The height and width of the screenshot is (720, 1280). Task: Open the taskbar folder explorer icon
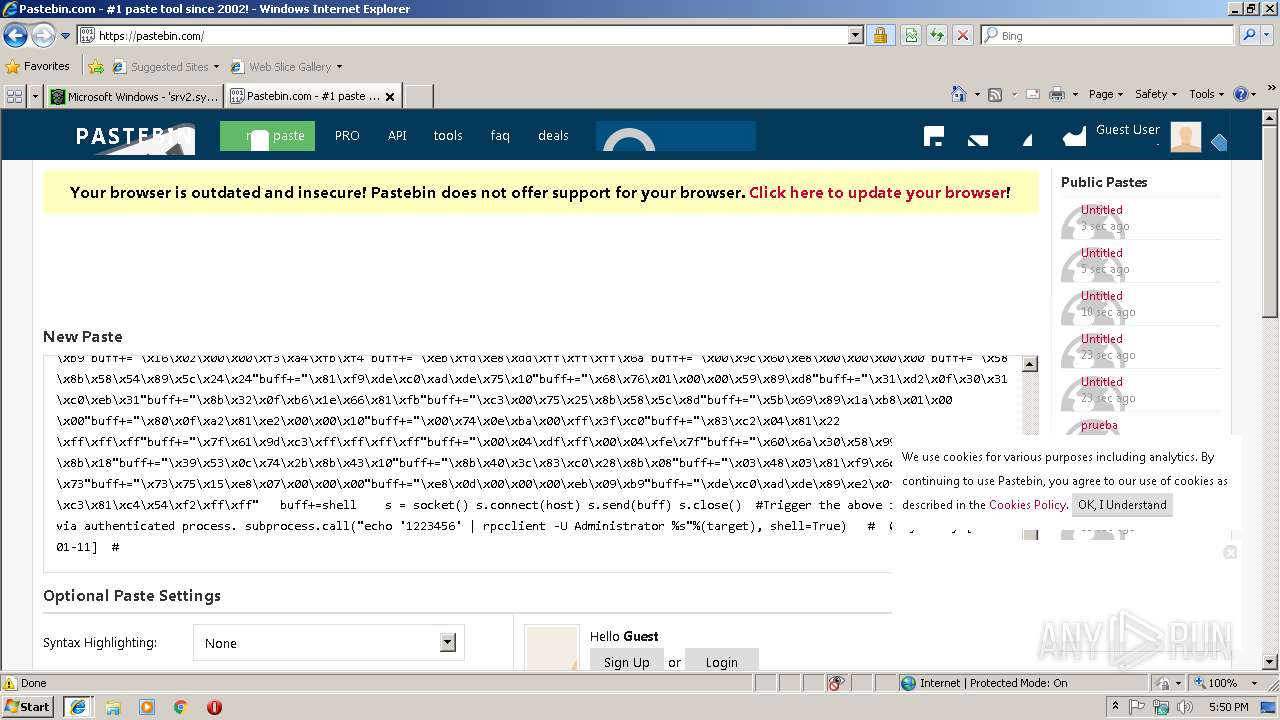coord(112,707)
